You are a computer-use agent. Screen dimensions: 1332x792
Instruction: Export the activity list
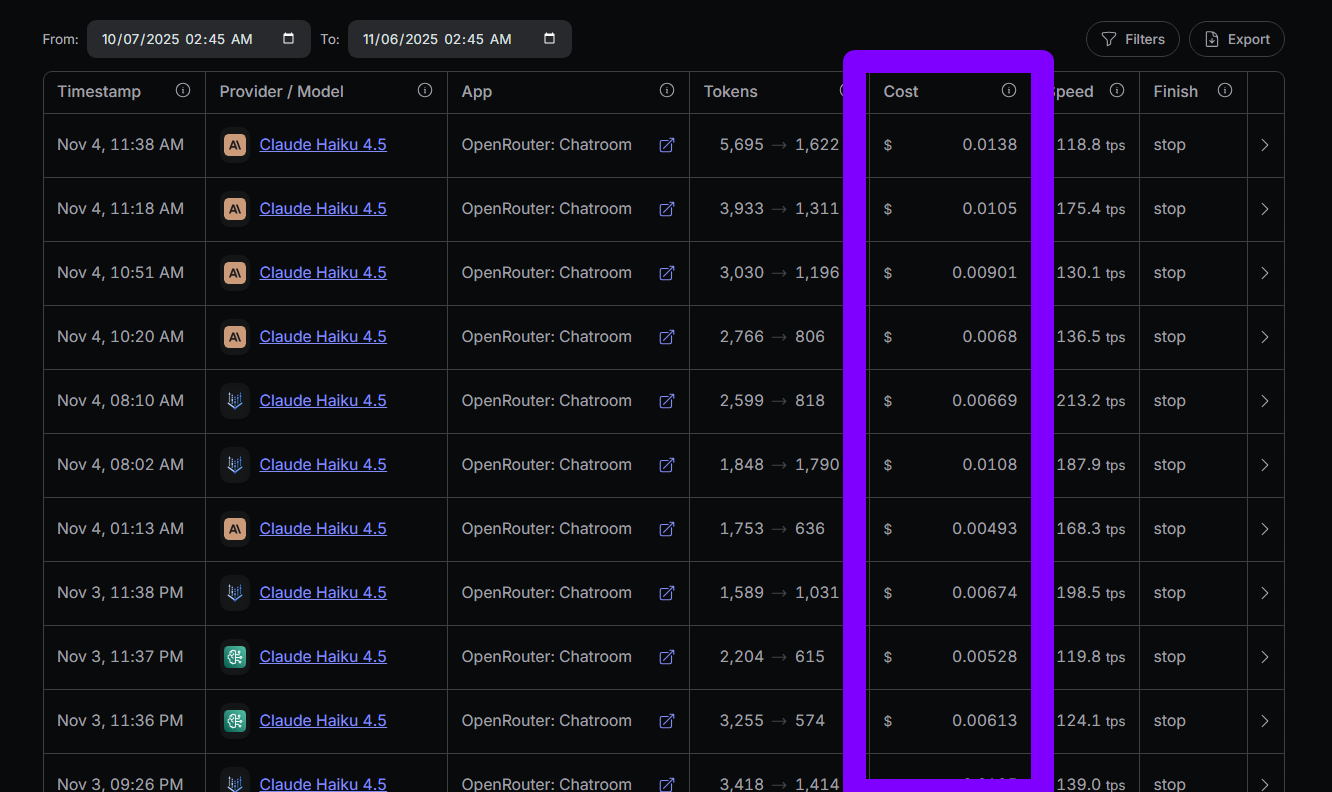[1237, 39]
